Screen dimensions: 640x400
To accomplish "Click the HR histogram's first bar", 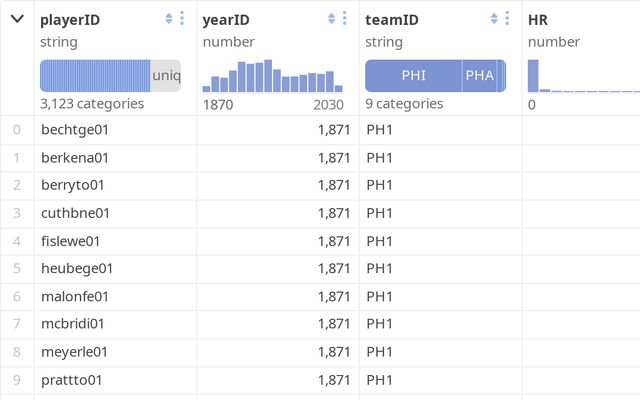I will pos(533,76).
